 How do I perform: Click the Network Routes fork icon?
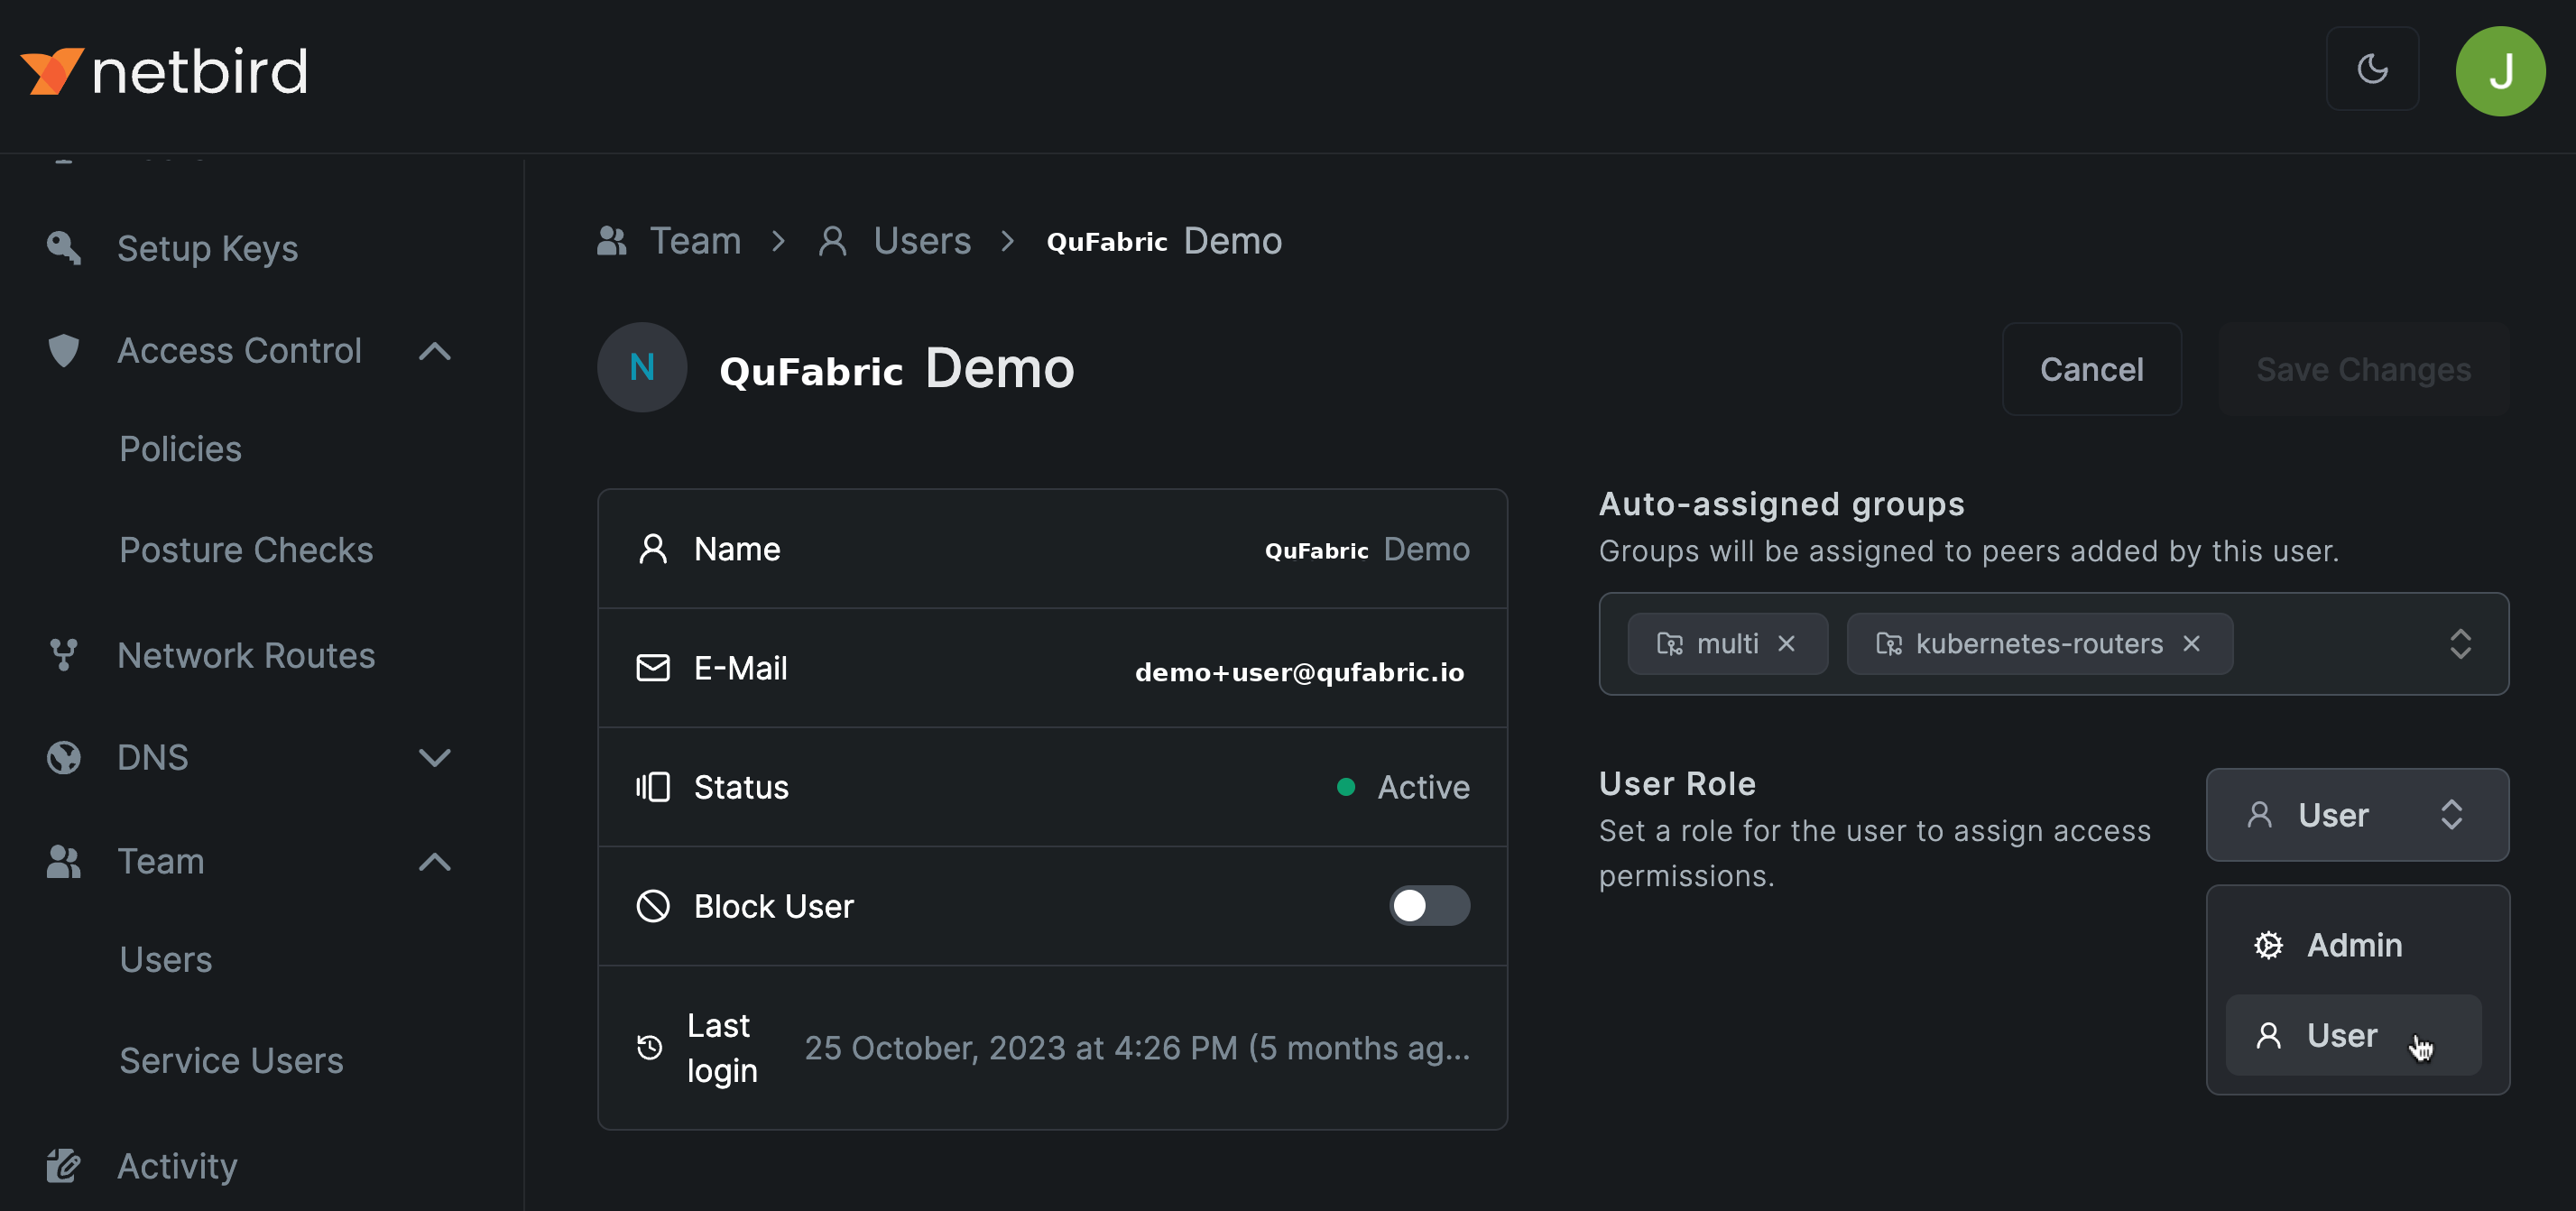[x=64, y=655]
